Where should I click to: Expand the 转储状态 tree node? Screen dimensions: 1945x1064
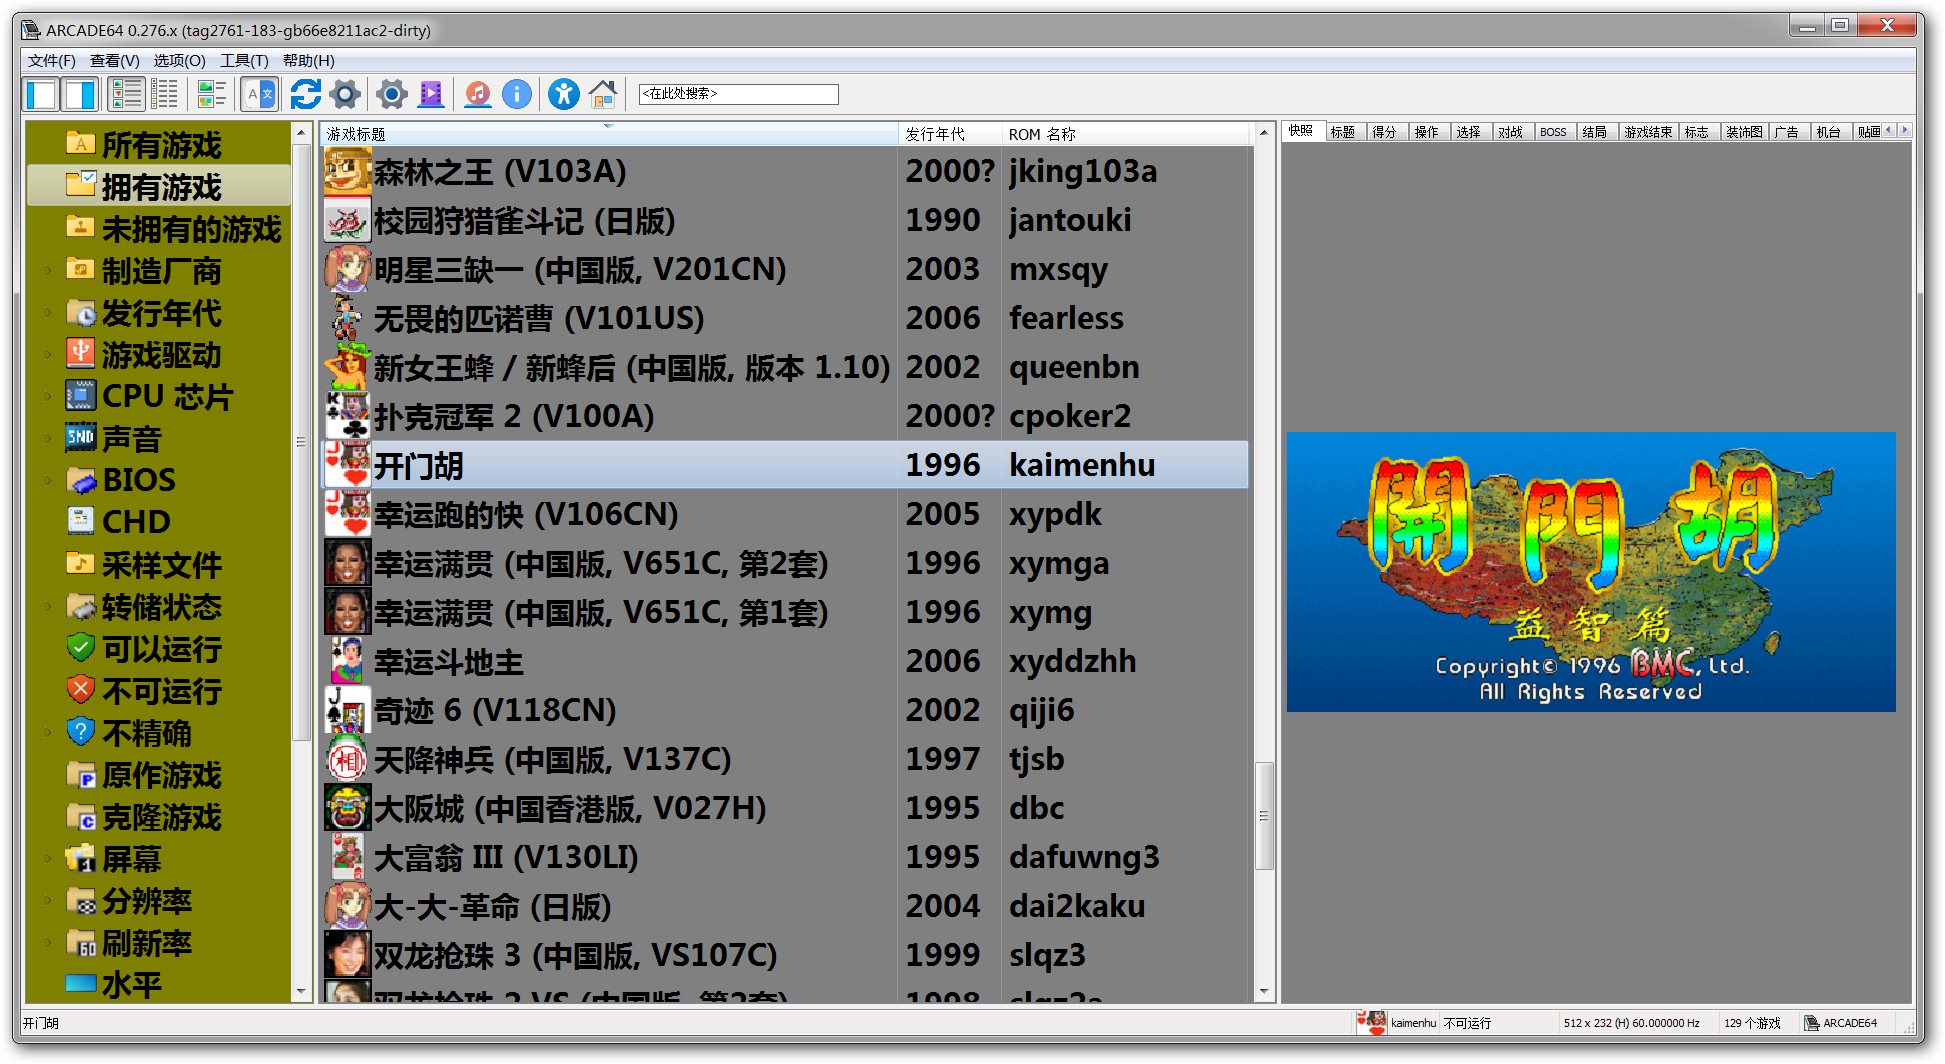pos(47,606)
